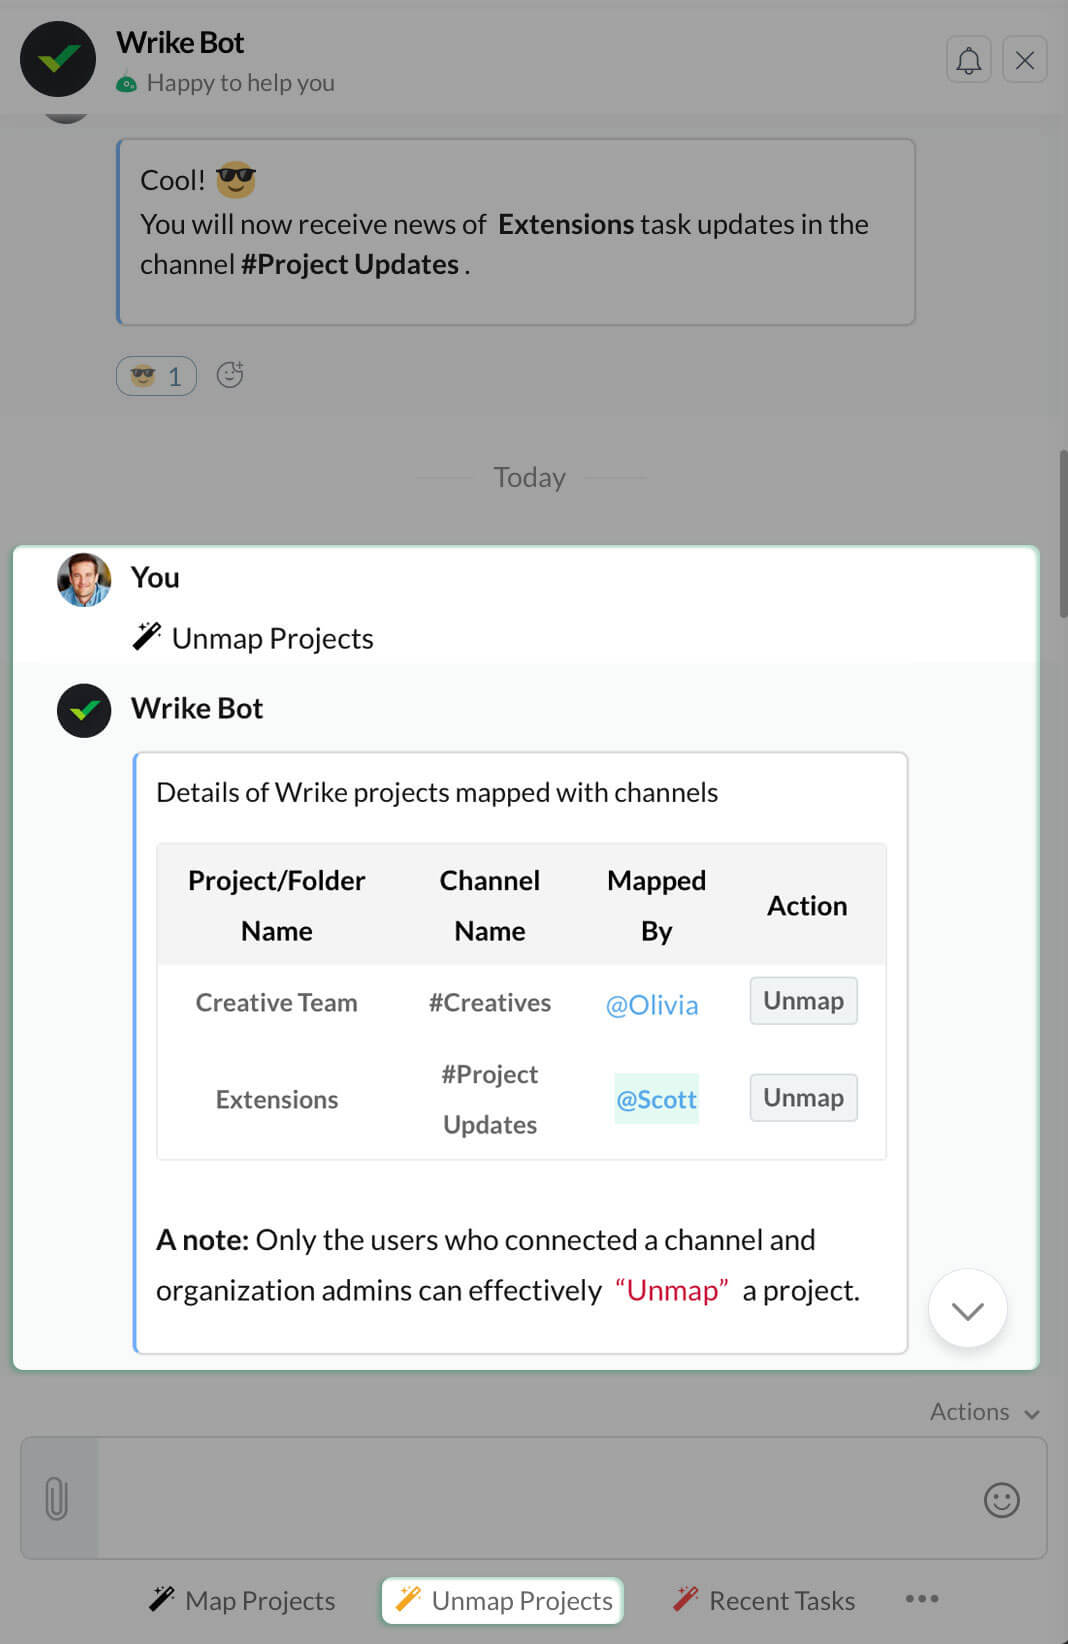The height and width of the screenshot is (1644, 1068).
Task: Choose the Recent Tasks action
Action: click(x=765, y=1601)
